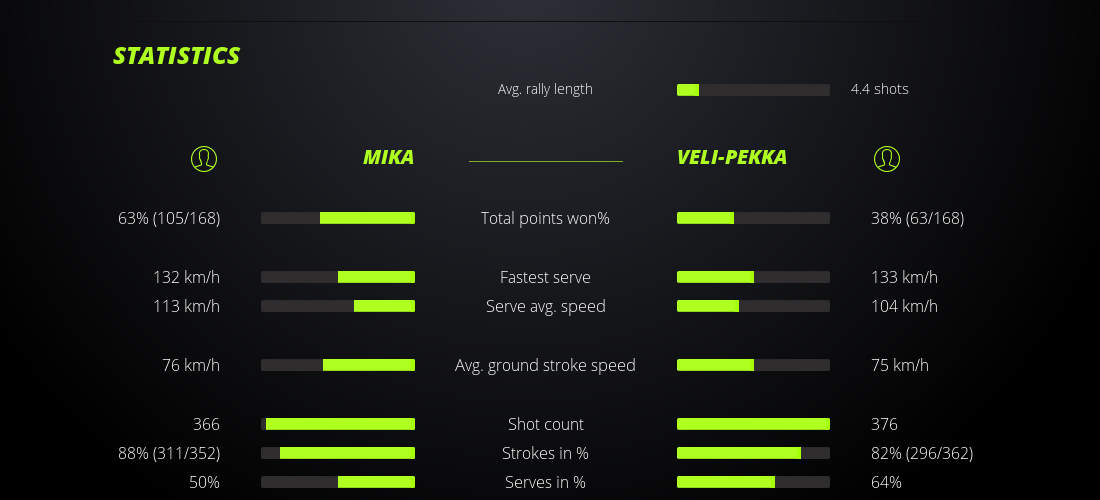Click Mika's player profile icon
This screenshot has width=1100, height=500.
(x=203, y=158)
